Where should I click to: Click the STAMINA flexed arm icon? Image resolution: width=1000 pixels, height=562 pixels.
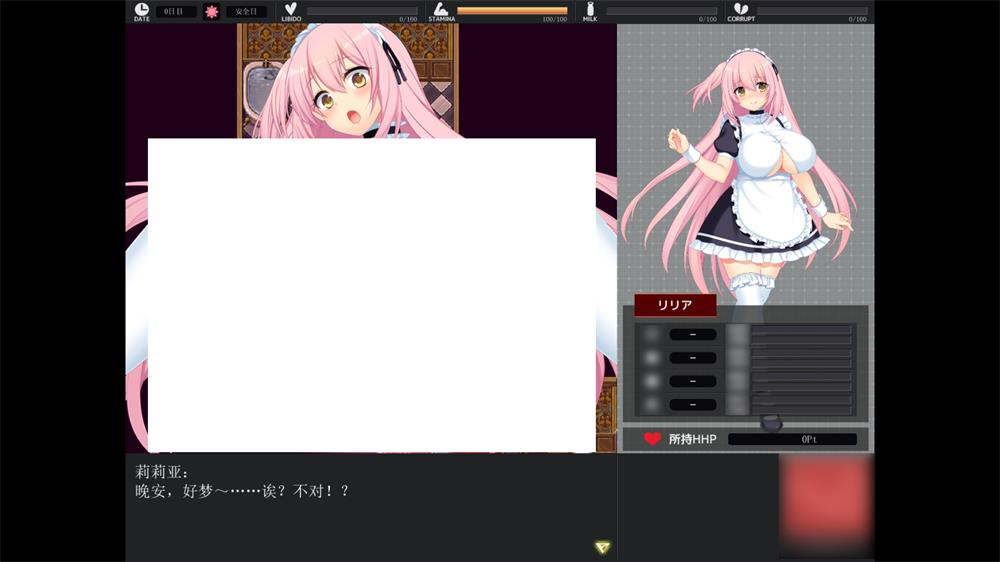tap(440, 9)
